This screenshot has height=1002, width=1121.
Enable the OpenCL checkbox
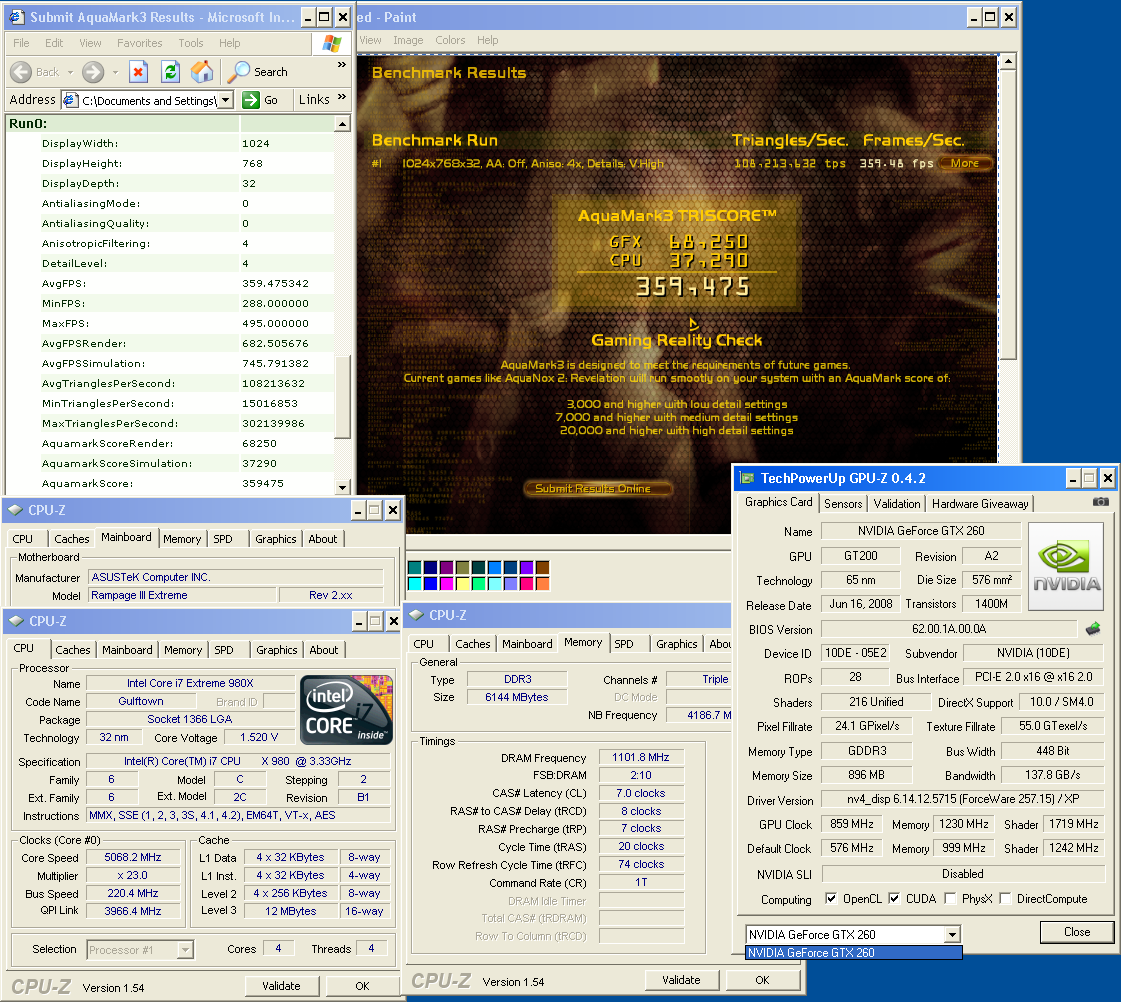[x=831, y=898]
